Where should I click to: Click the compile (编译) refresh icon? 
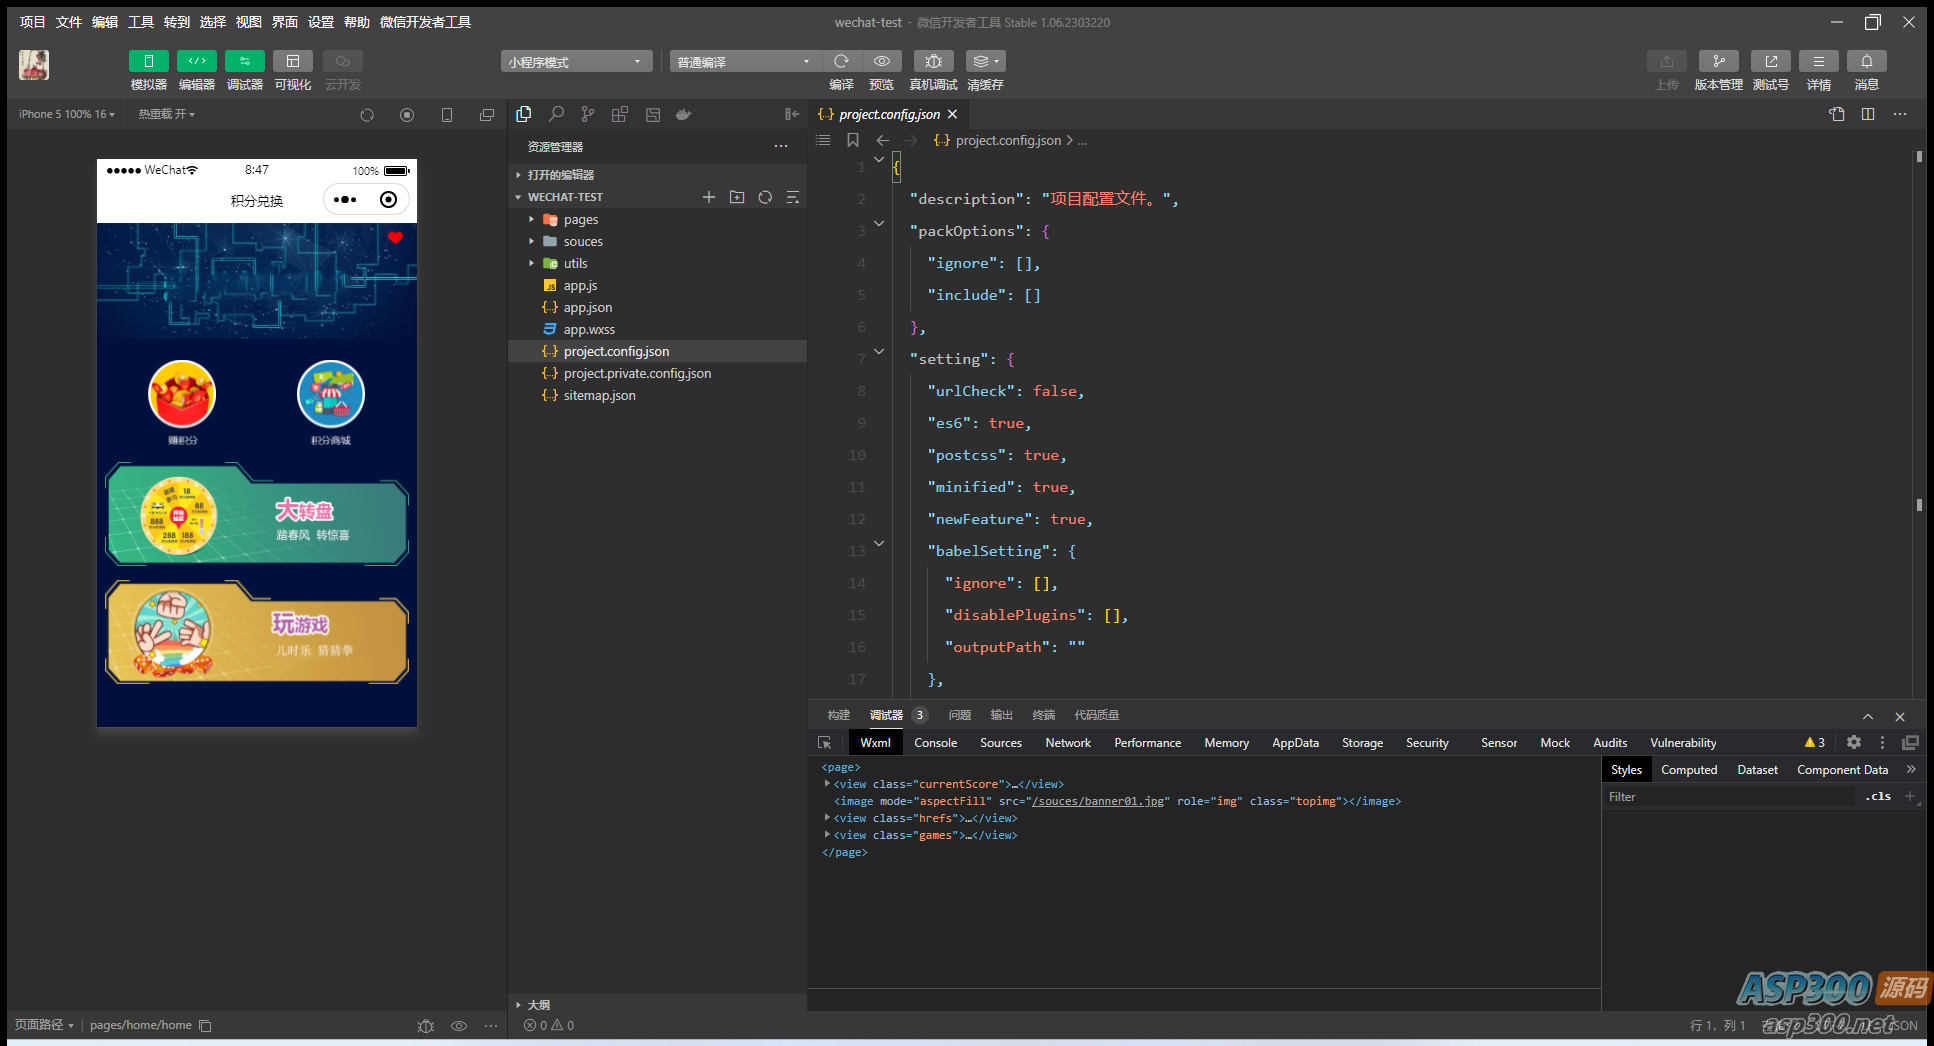point(841,62)
